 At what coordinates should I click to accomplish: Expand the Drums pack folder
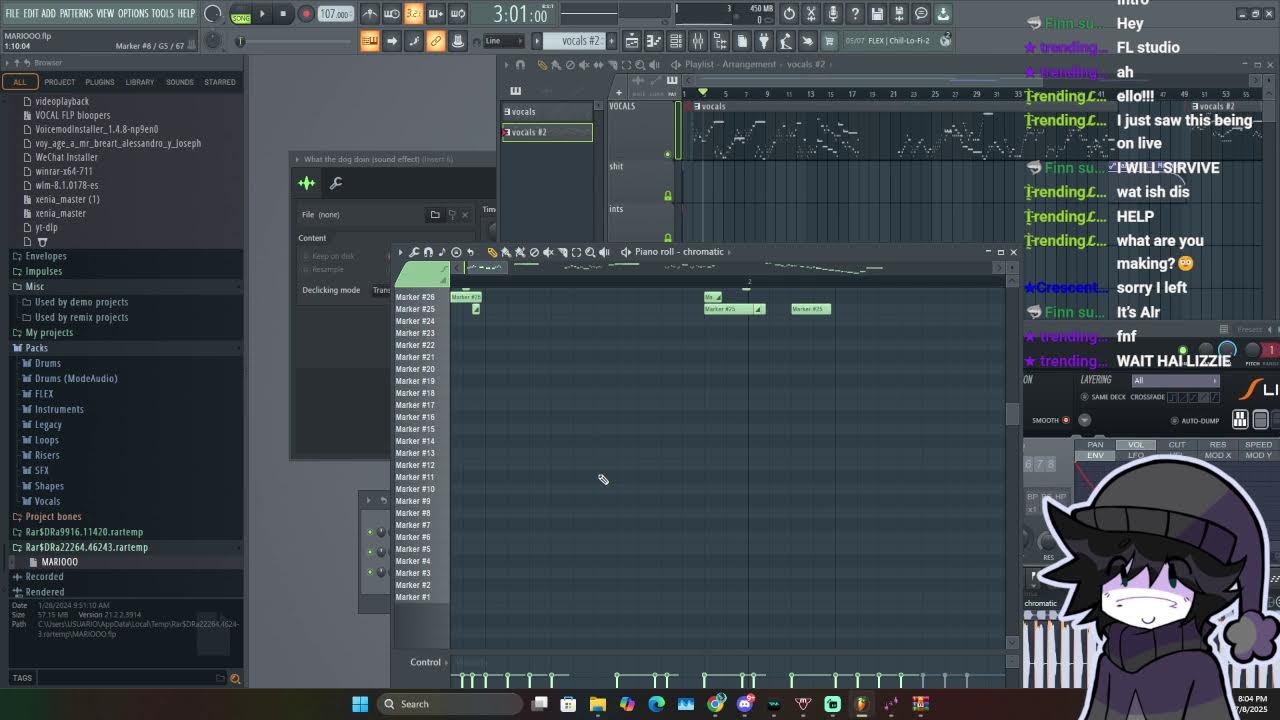tap(48, 363)
